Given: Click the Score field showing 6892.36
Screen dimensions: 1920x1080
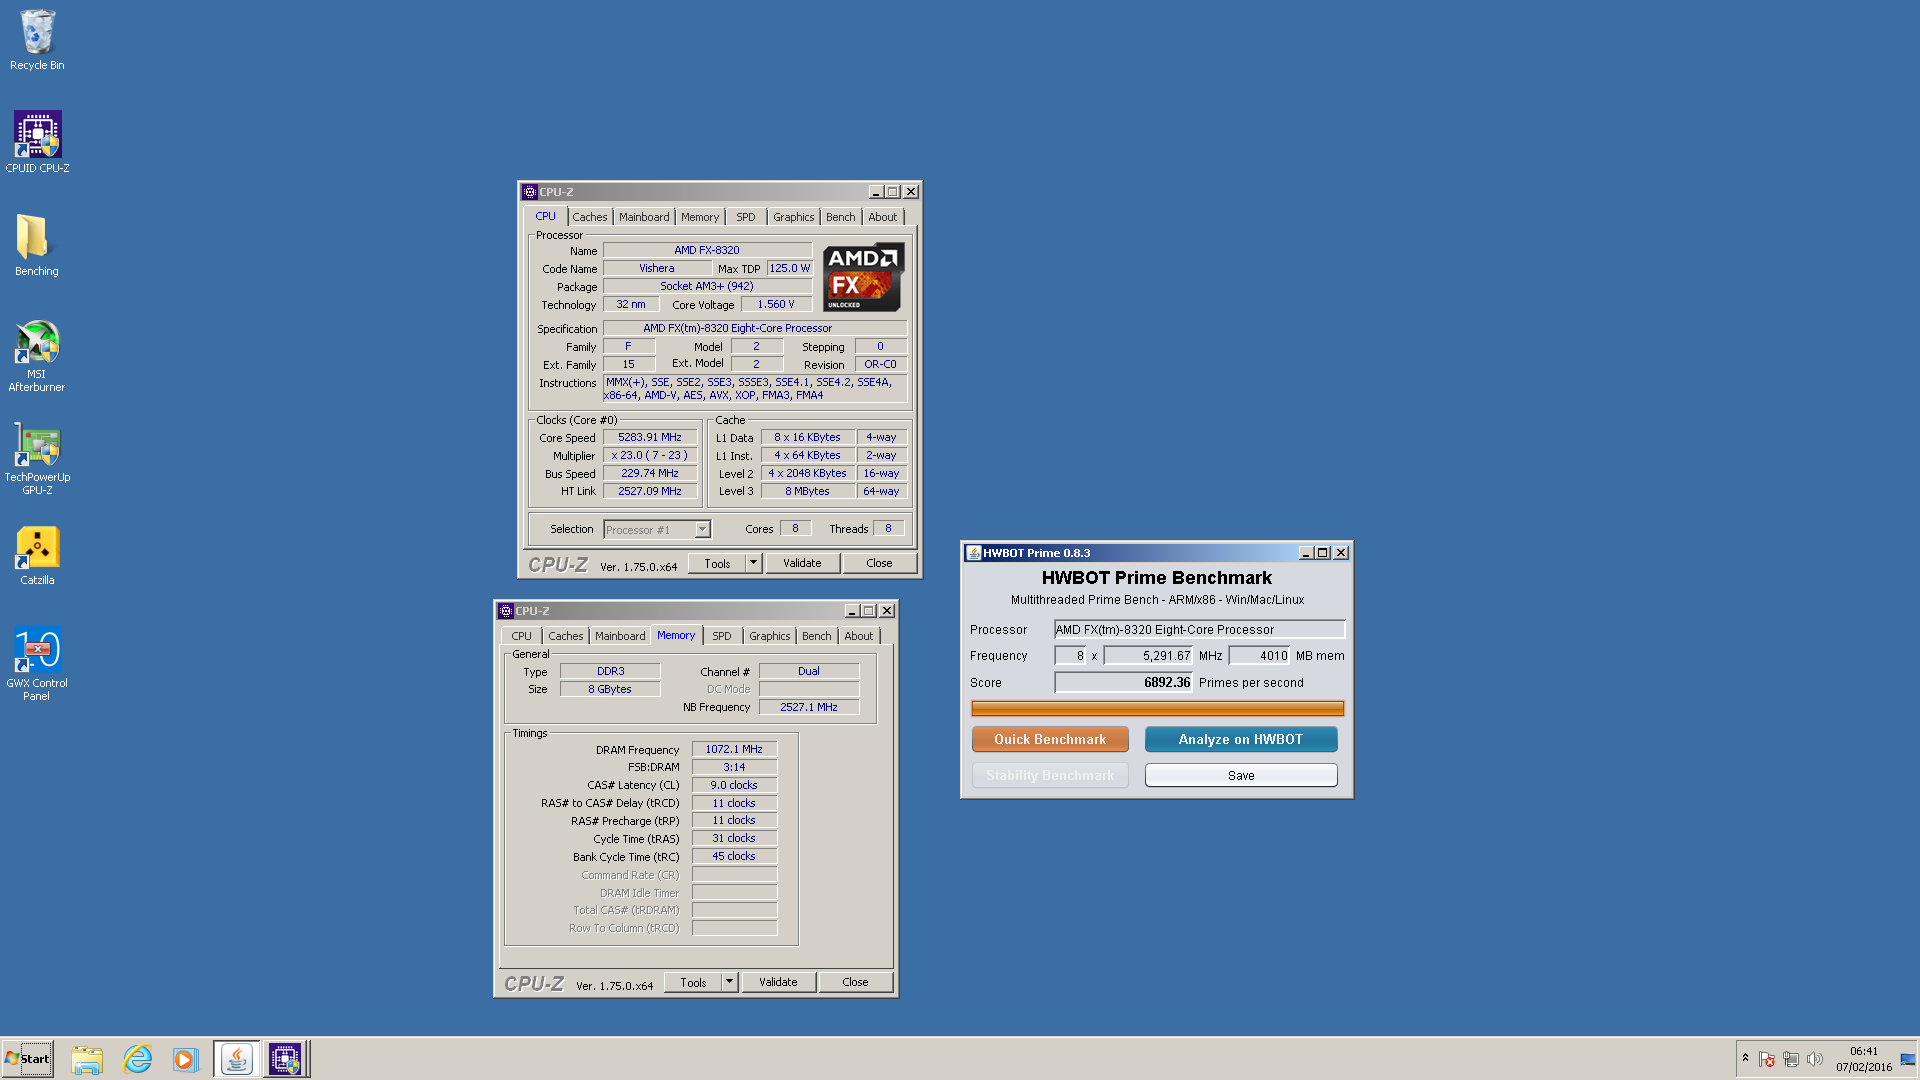Looking at the screenshot, I should 1123,682.
